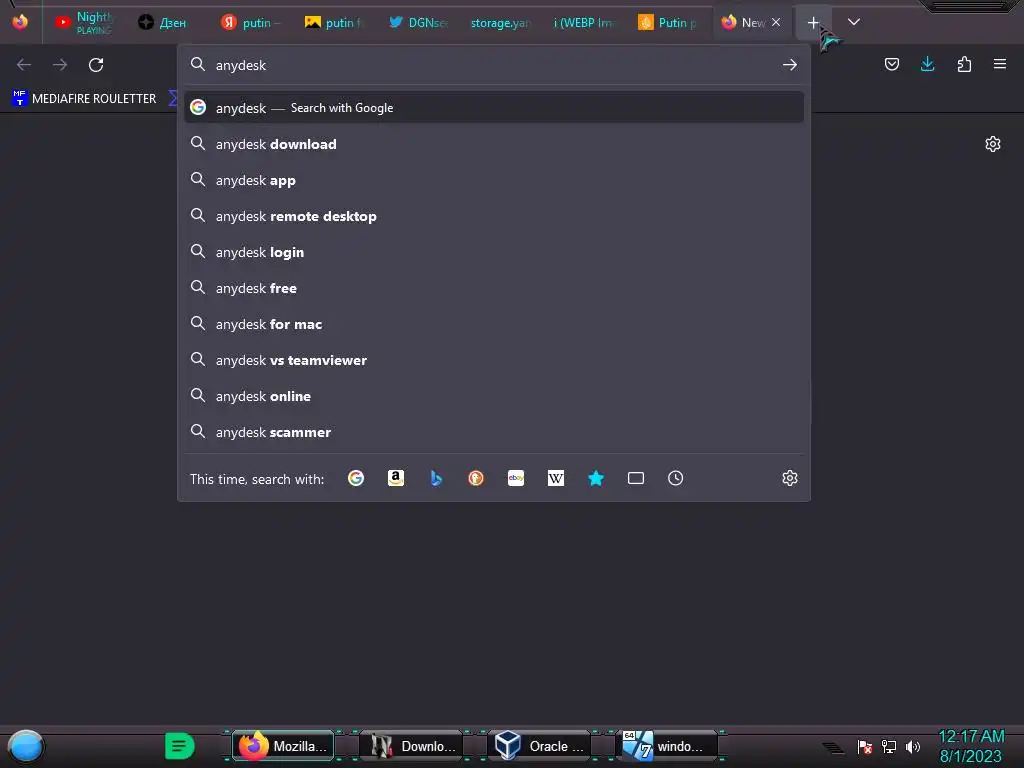Viewport: 1024px width, 768px height.
Task: Switch to Mozilla Firefox taskbar button
Action: point(283,746)
